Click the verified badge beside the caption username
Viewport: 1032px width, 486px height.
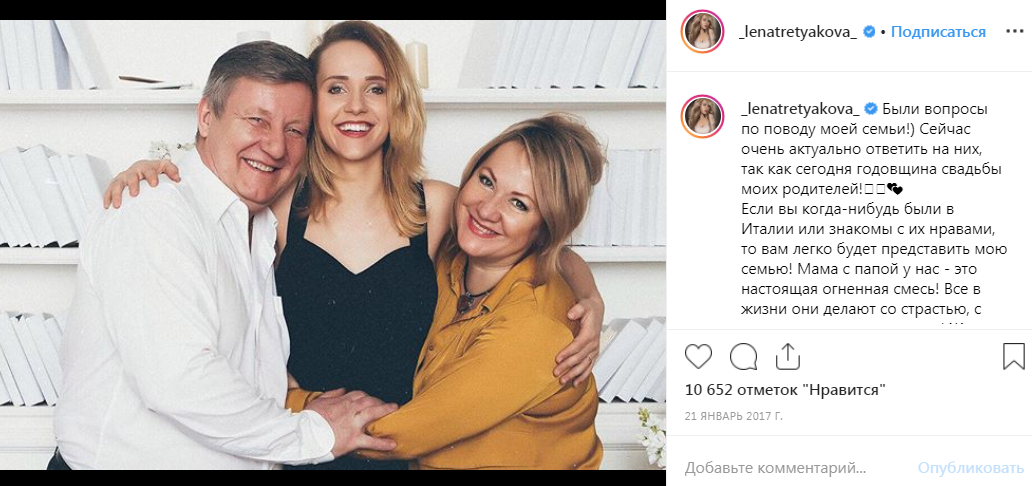coord(870,108)
